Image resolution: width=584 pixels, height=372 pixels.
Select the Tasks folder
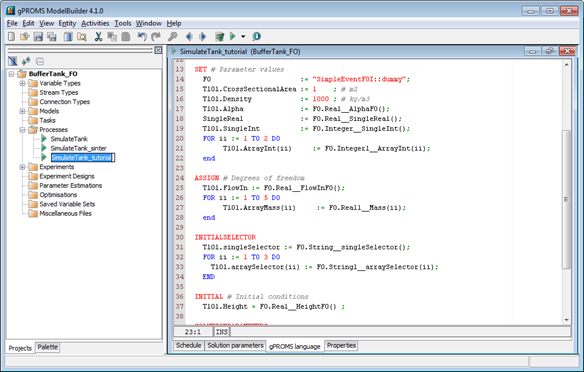pos(47,120)
